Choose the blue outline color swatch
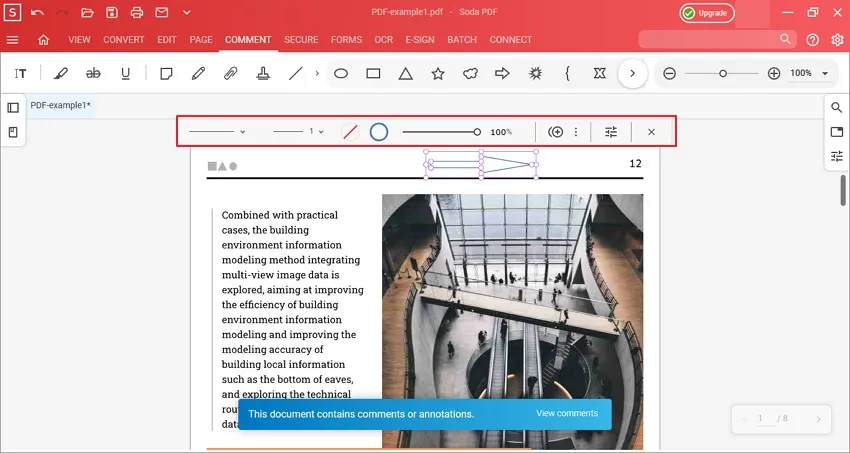Image resolution: width=850 pixels, height=453 pixels. point(379,132)
